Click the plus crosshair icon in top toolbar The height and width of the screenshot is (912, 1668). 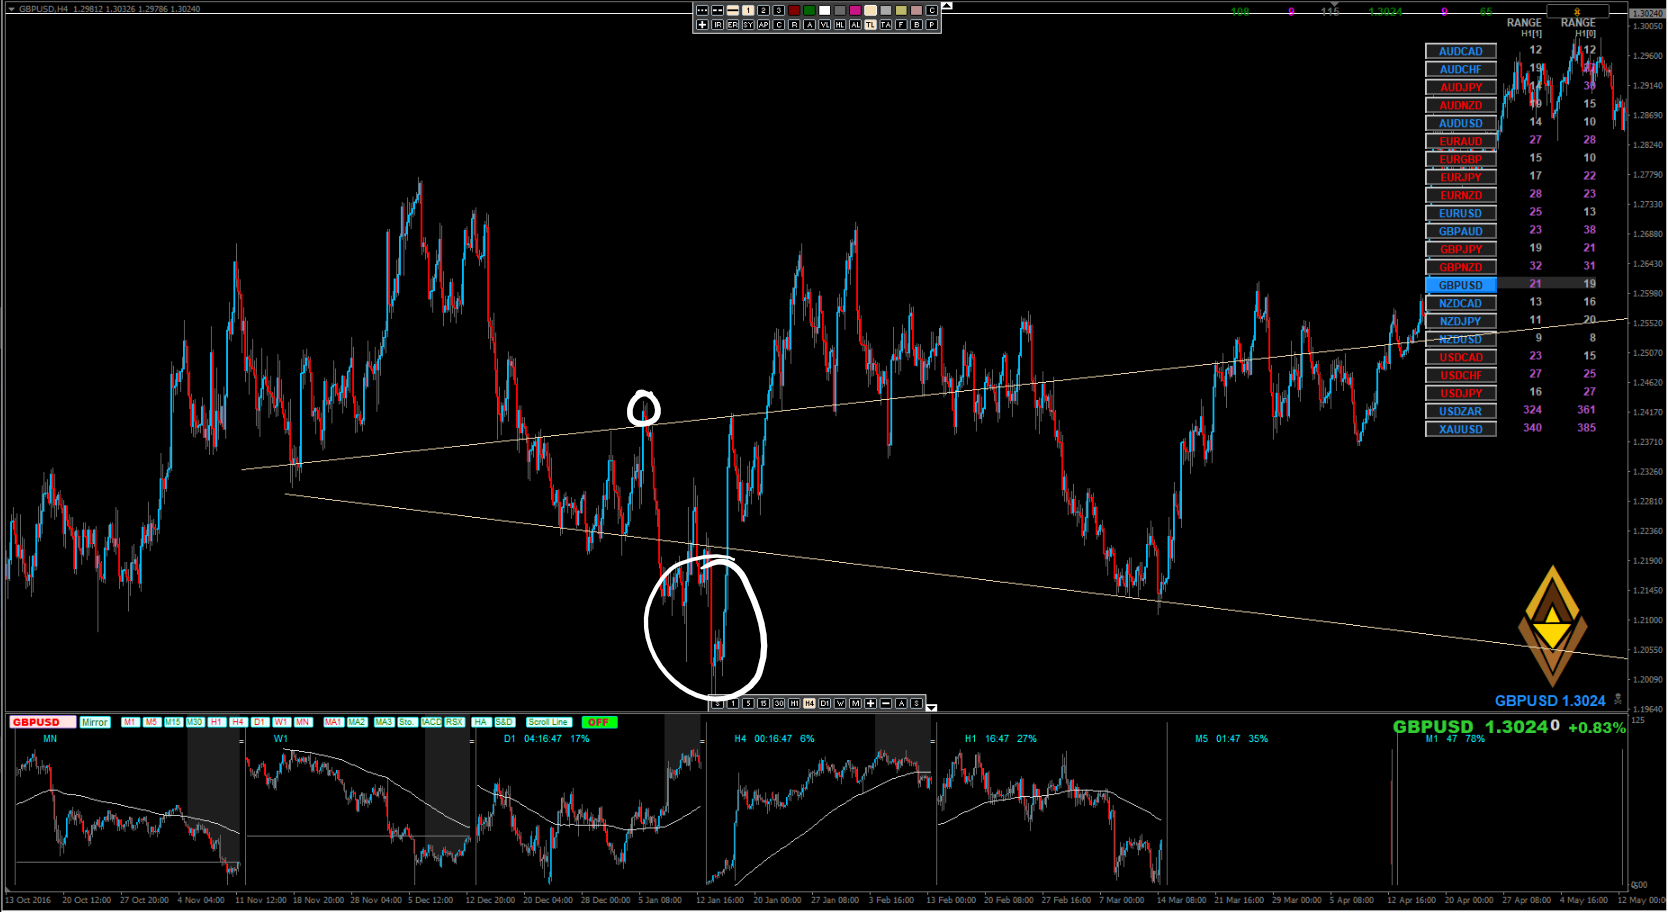click(x=702, y=25)
